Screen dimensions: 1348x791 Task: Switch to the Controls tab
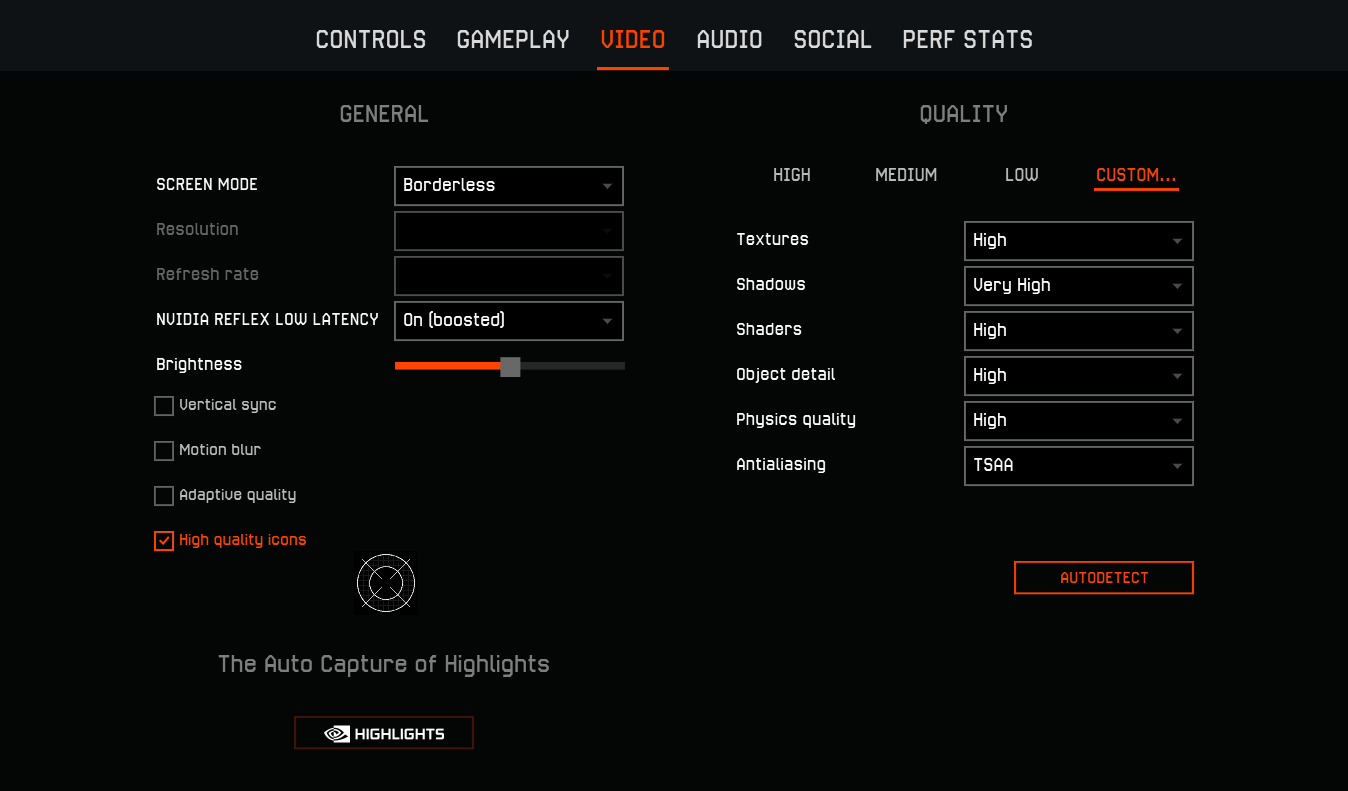pos(371,40)
